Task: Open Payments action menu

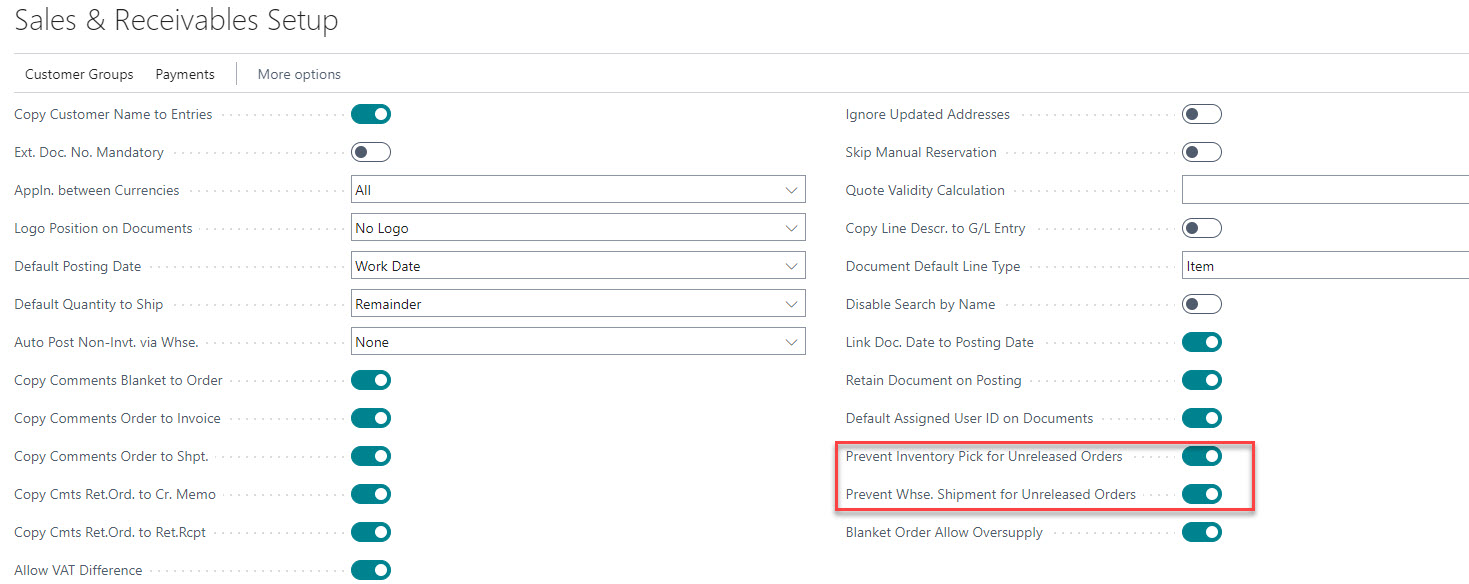Action: (x=185, y=74)
